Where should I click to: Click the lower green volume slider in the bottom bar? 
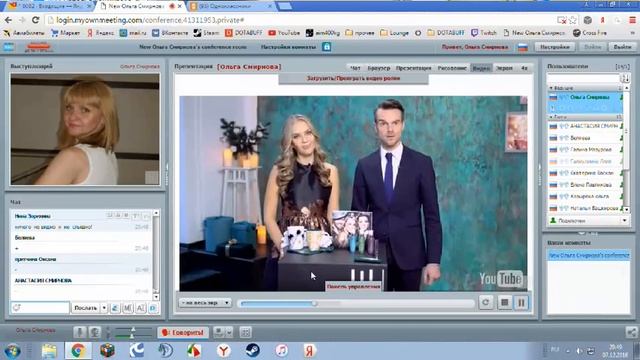click(x=133, y=336)
